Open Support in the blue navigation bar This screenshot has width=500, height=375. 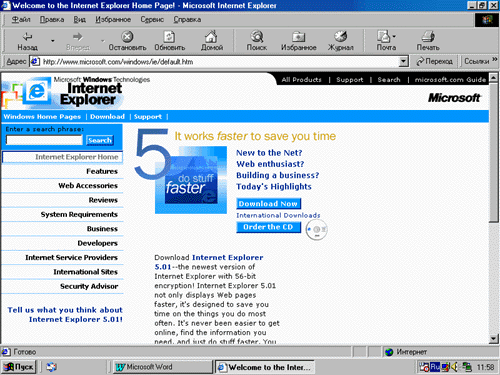(148, 116)
